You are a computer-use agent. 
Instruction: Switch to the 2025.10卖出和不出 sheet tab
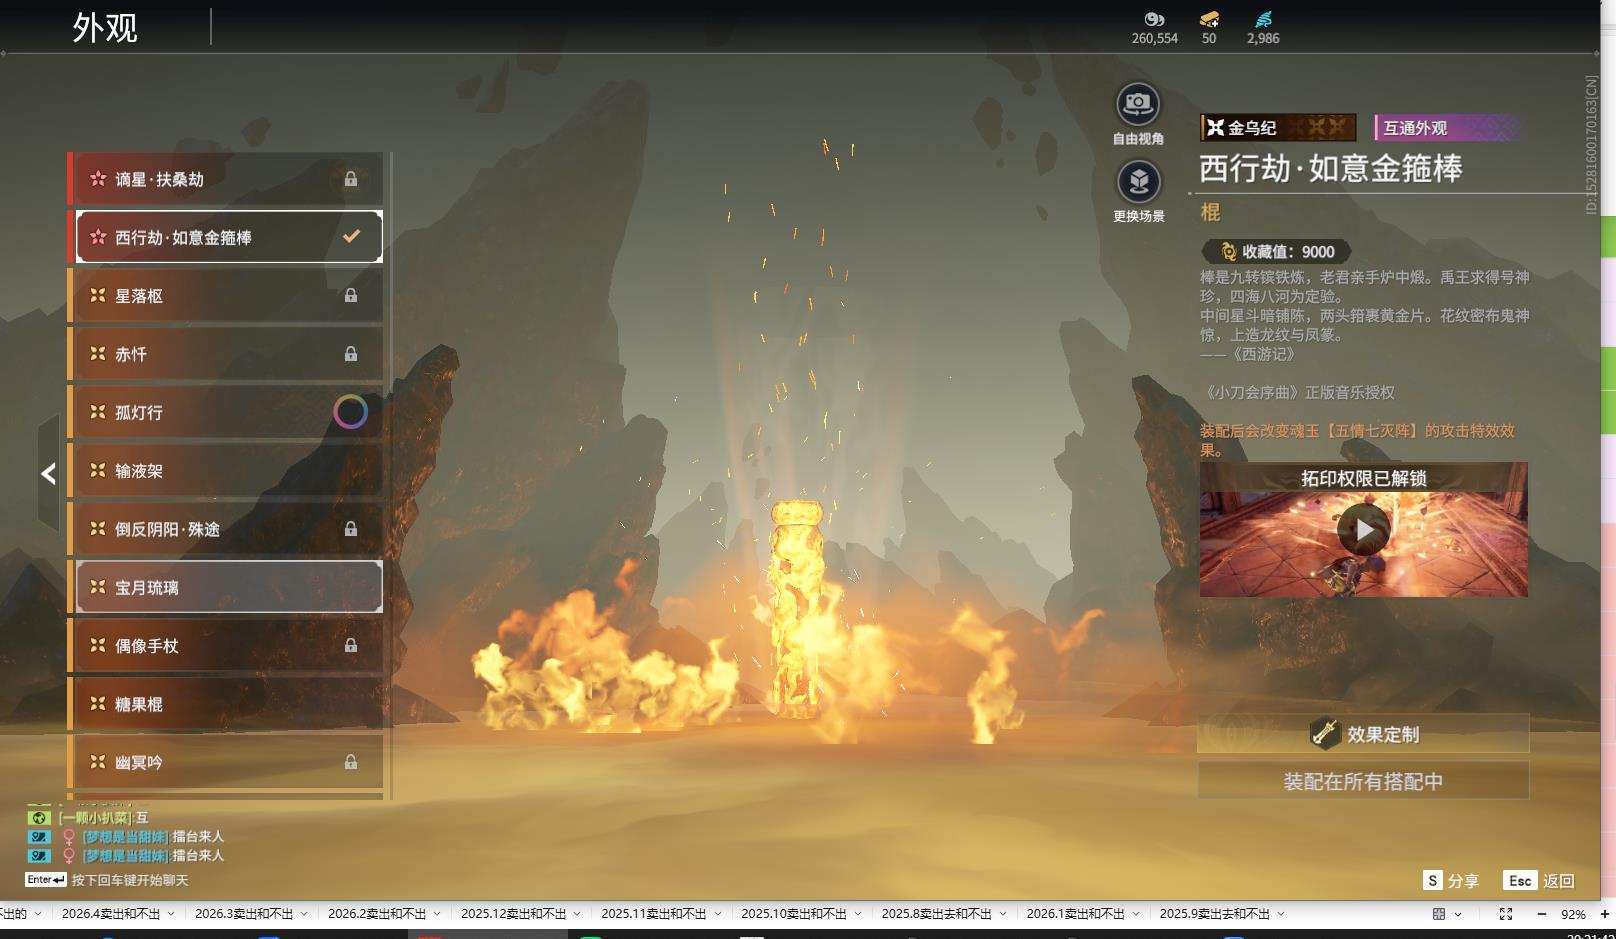794,914
